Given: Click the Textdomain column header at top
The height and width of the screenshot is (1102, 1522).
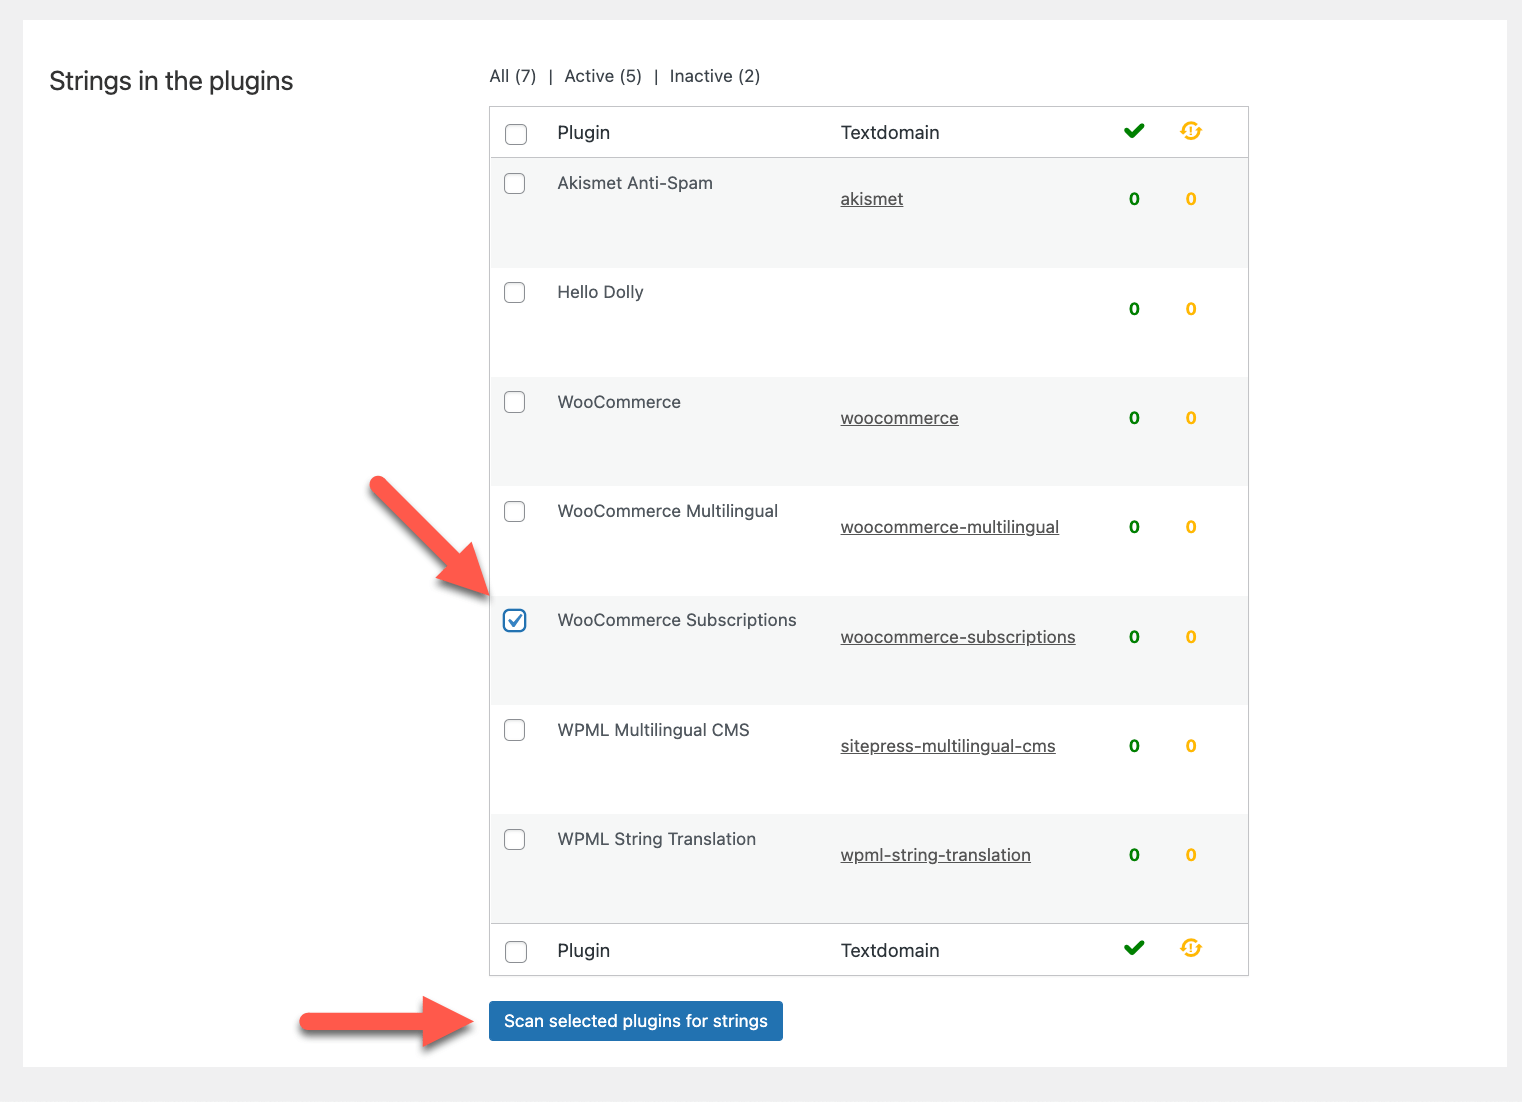Looking at the screenshot, I should coord(890,133).
